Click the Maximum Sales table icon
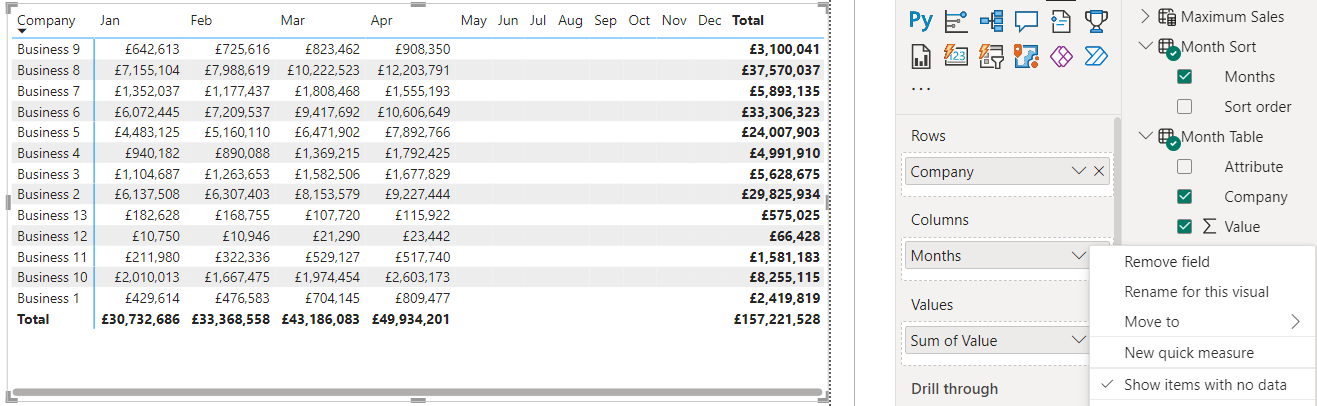 click(1167, 17)
